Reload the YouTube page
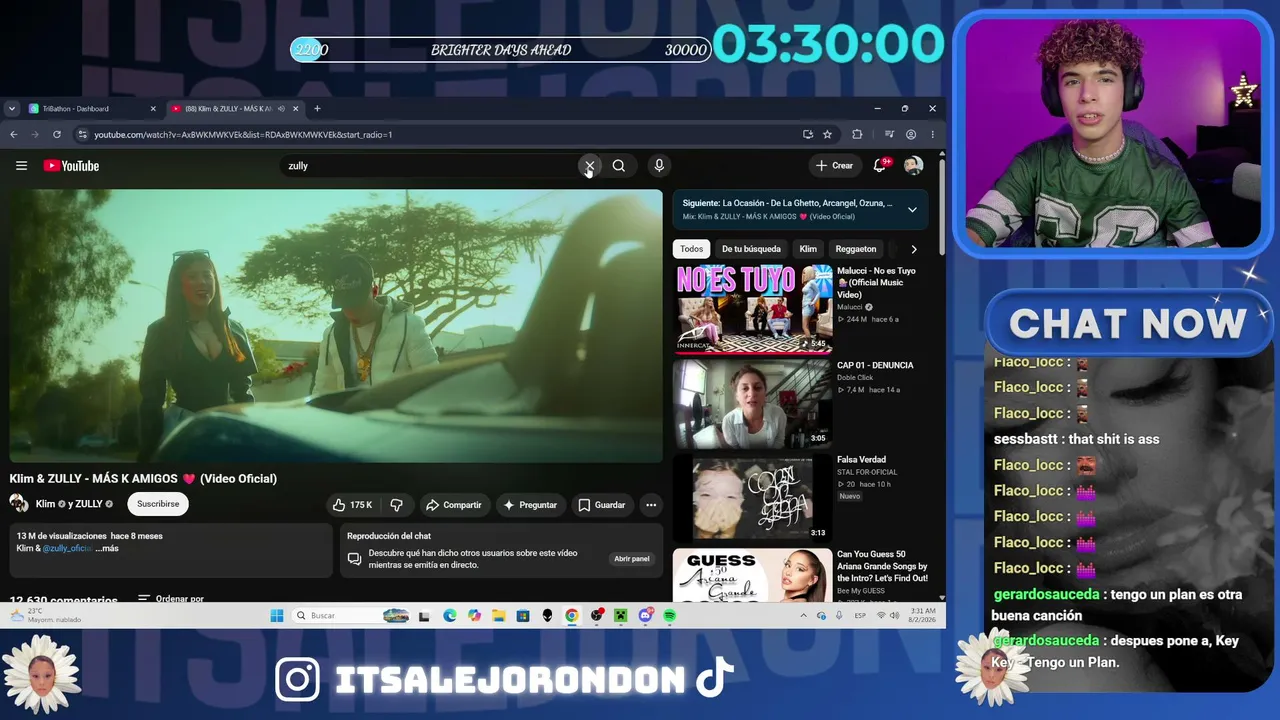Viewport: 1280px width, 720px height. 57,134
